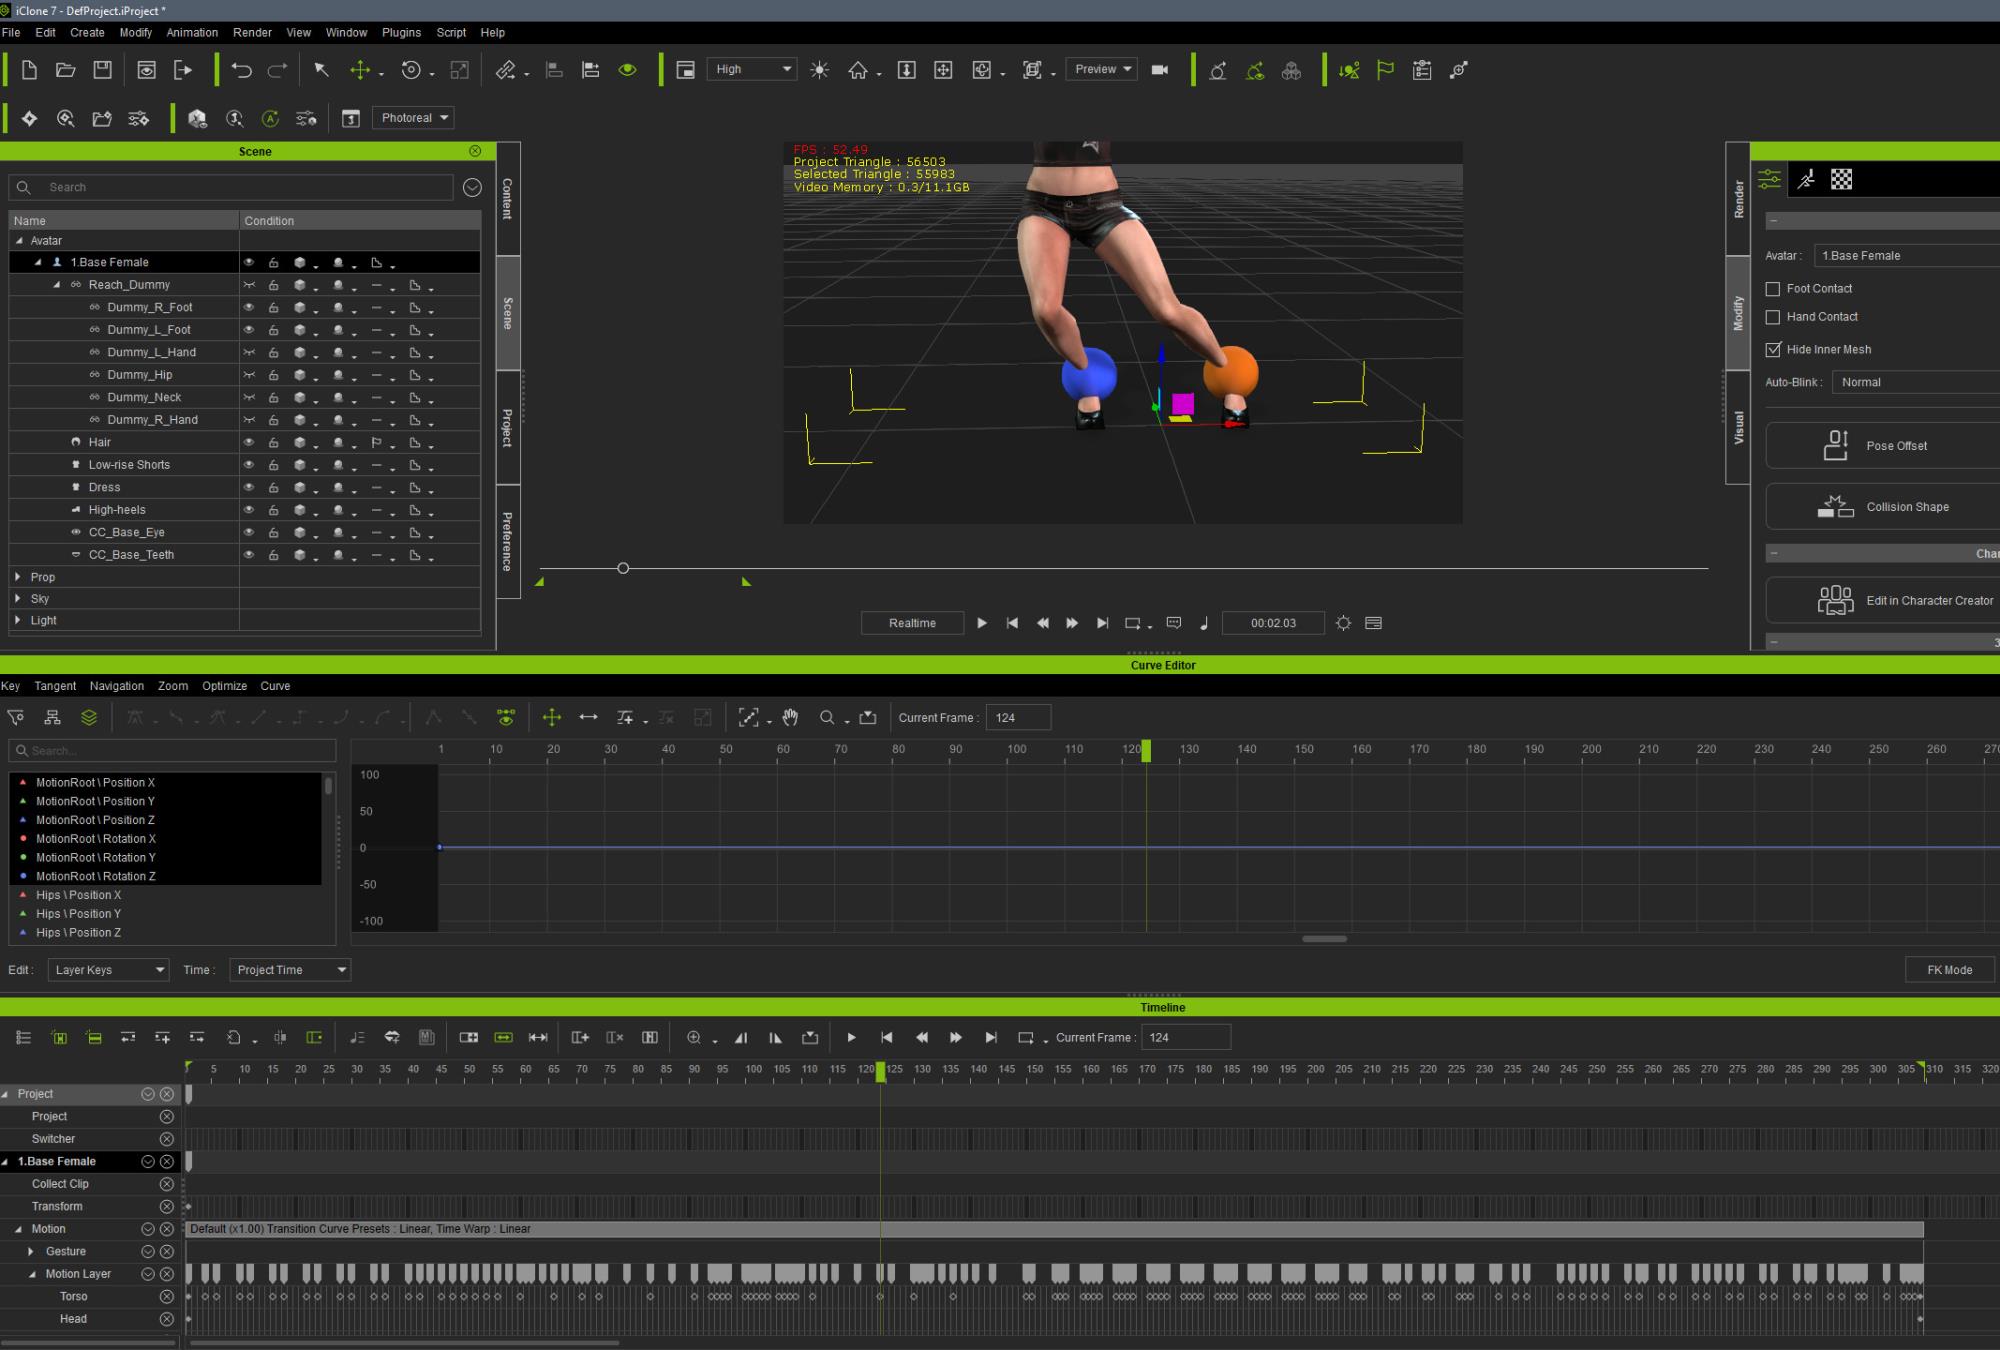The width and height of the screenshot is (2000, 1350).
Task: Click the Scene Search field
Action: click(x=232, y=187)
